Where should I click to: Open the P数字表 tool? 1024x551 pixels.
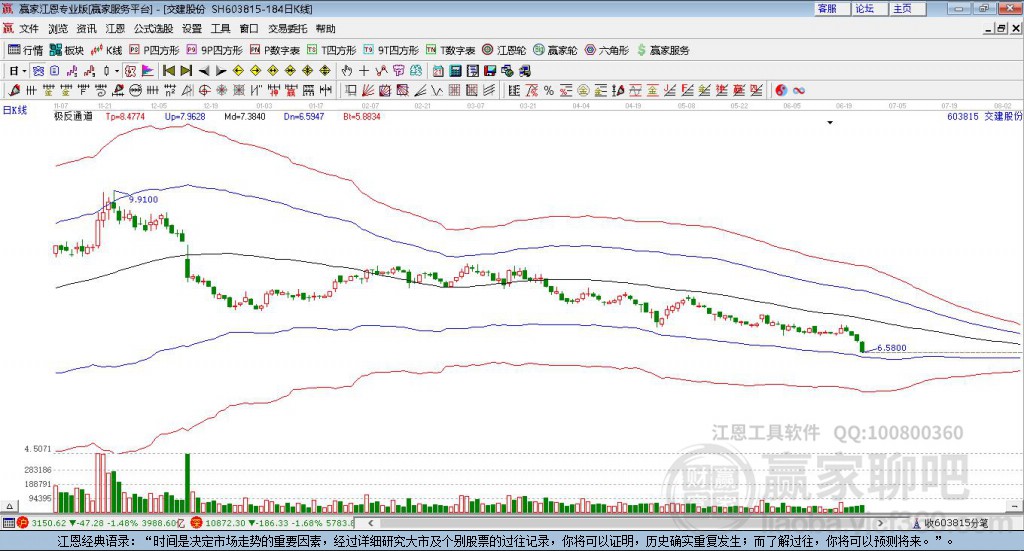(274, 50)
